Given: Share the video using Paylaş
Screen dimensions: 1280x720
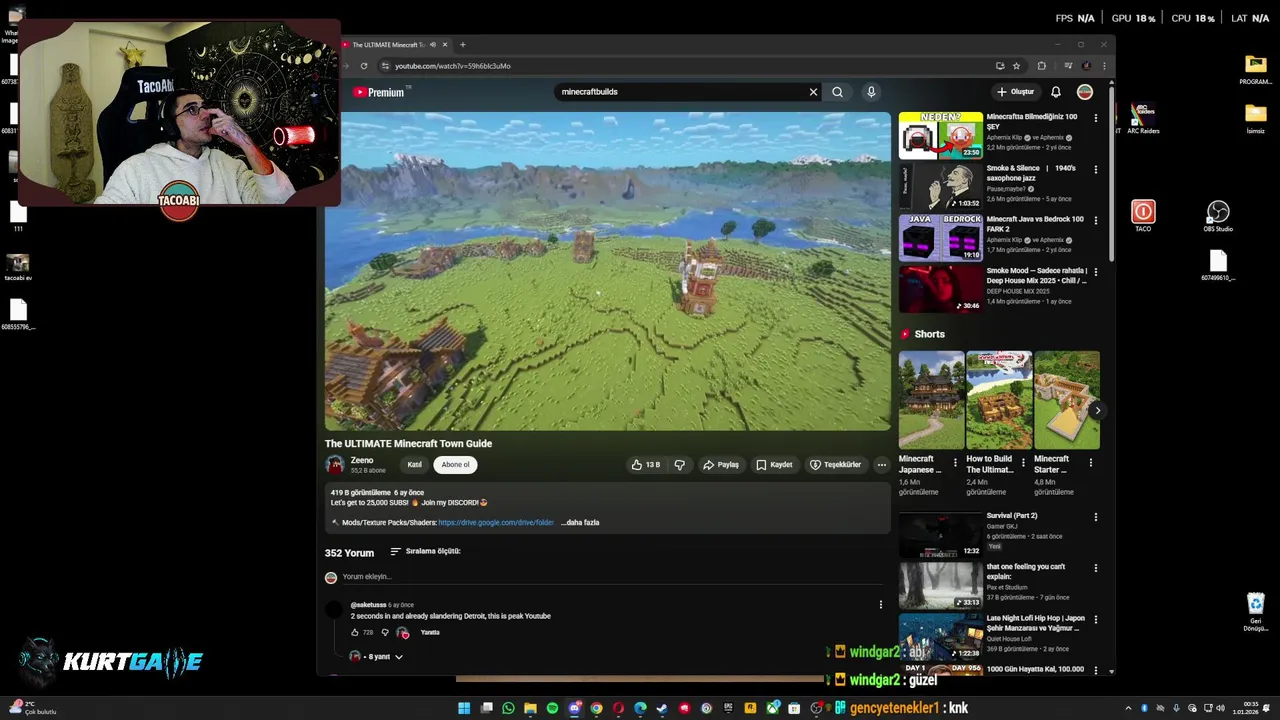Looking at the screenshot, I should [x=720, y=465].
